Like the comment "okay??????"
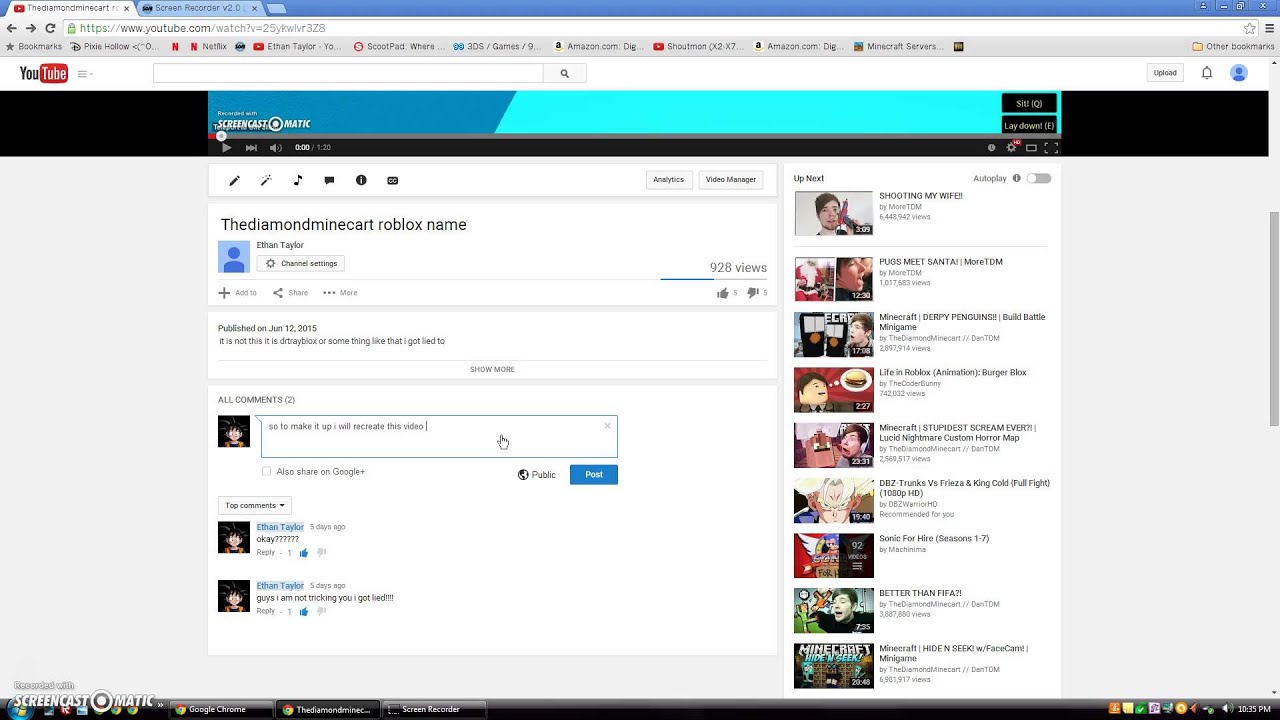Image resolution: width=1280 pixels, height=720 pixels. pos(303,553)
